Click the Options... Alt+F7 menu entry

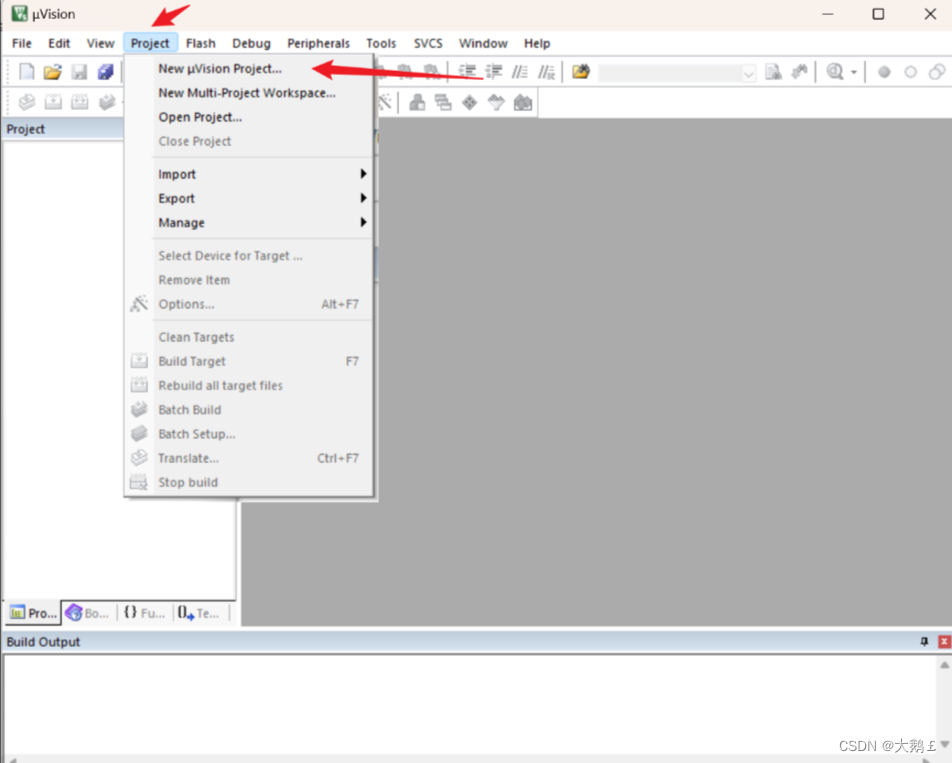(249, 304)
